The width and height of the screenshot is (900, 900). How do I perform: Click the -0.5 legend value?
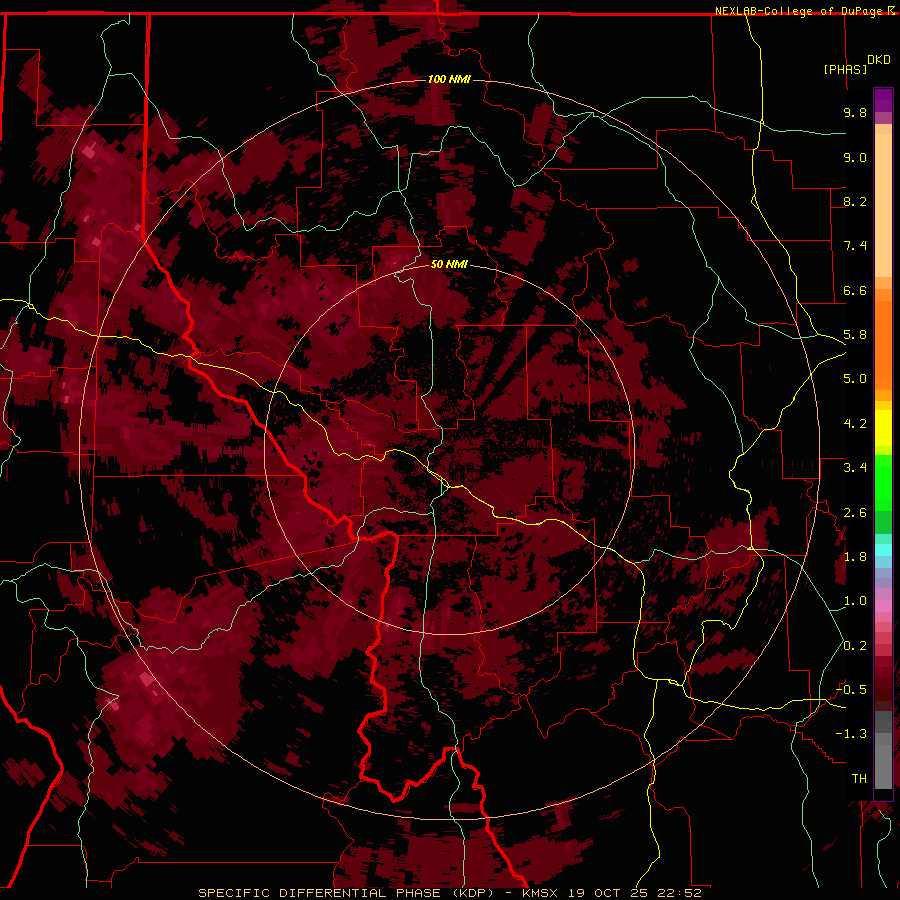click(851, 690)
